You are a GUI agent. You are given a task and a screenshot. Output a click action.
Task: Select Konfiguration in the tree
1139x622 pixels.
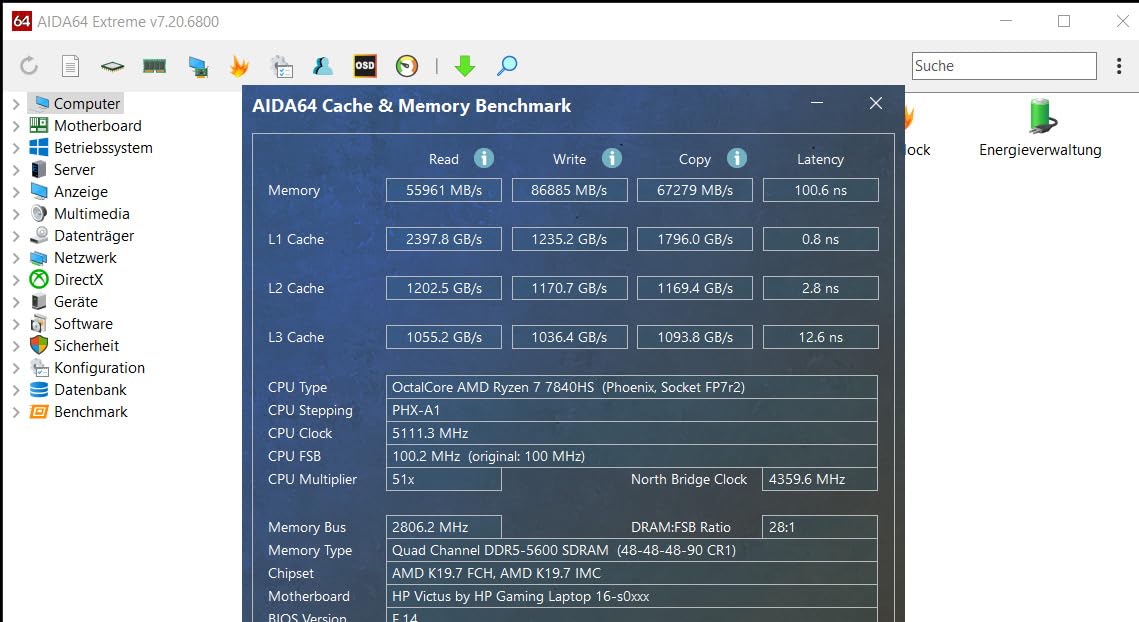(x=99, y=368)
